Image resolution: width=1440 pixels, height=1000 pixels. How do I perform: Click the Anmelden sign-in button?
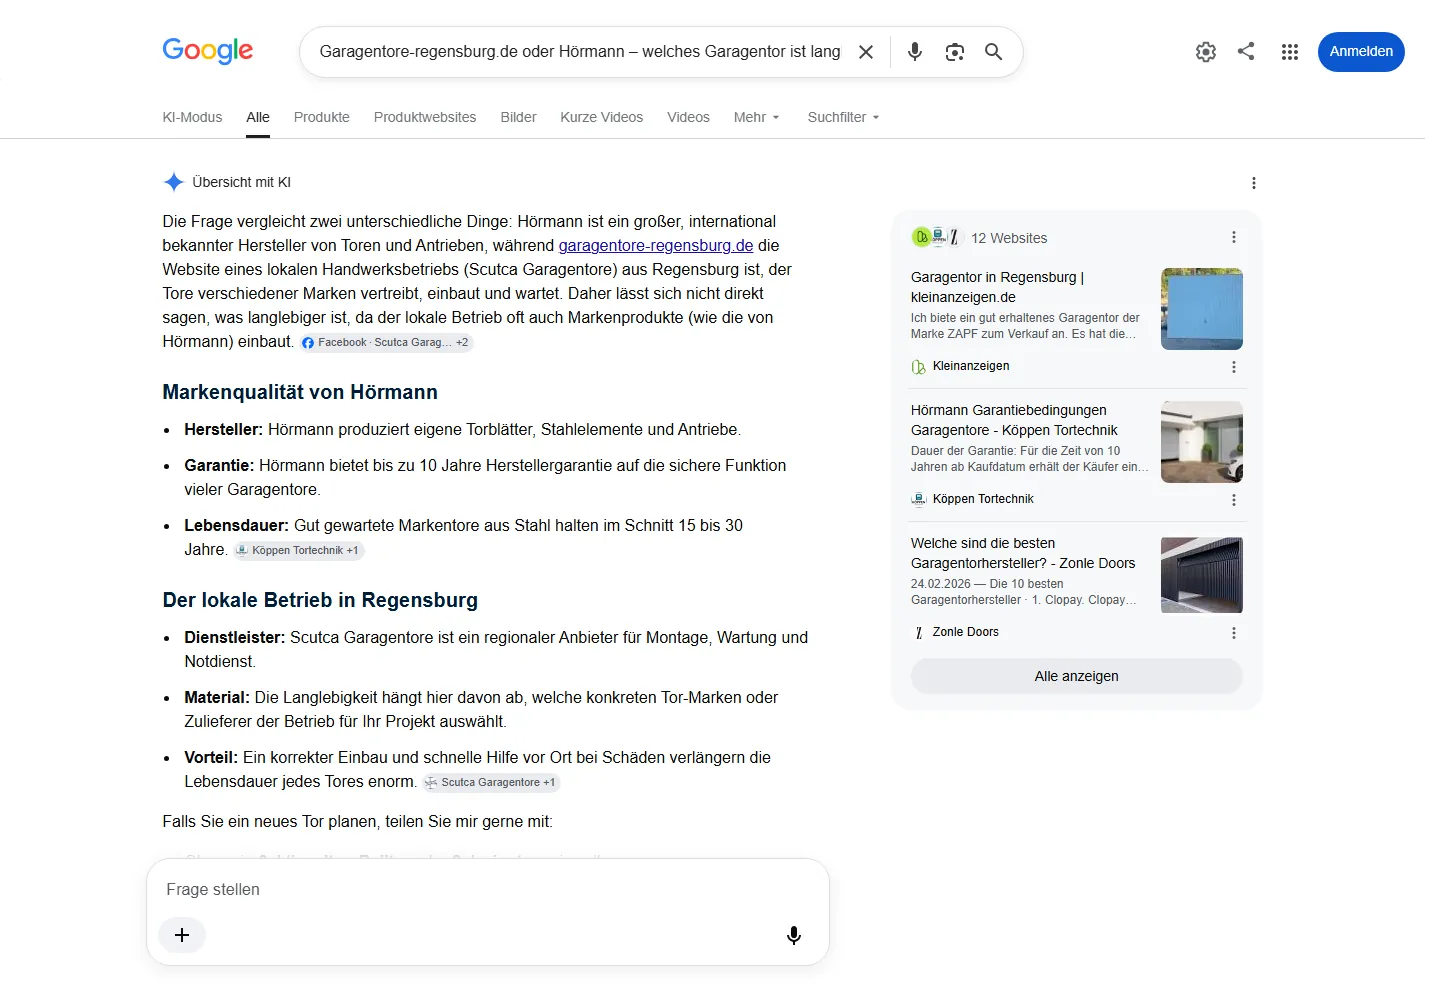point(1361,52)
